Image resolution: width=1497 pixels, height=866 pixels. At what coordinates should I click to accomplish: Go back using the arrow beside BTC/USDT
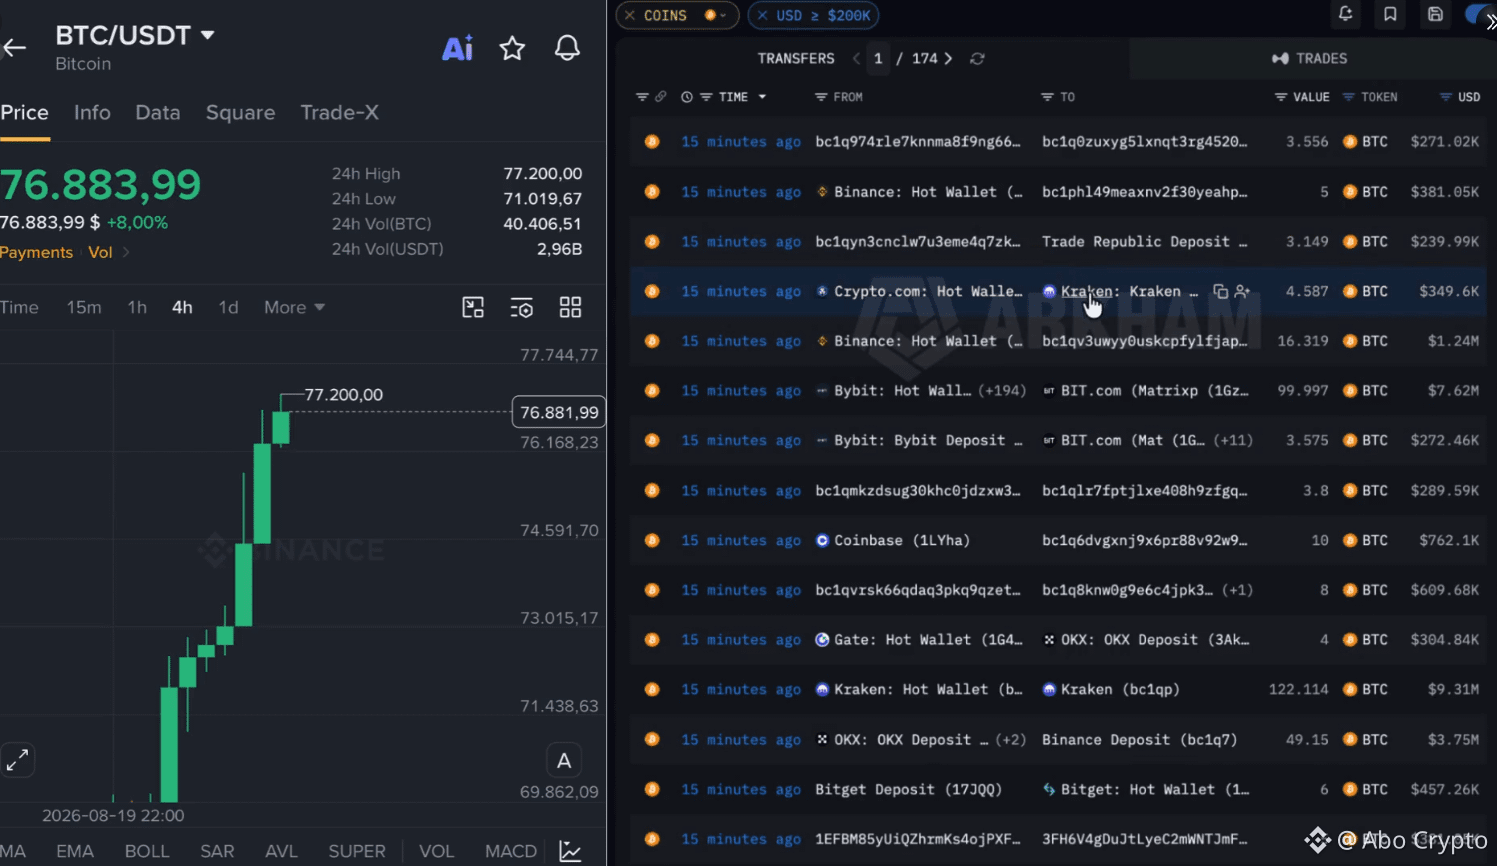(x=14, y=47)
